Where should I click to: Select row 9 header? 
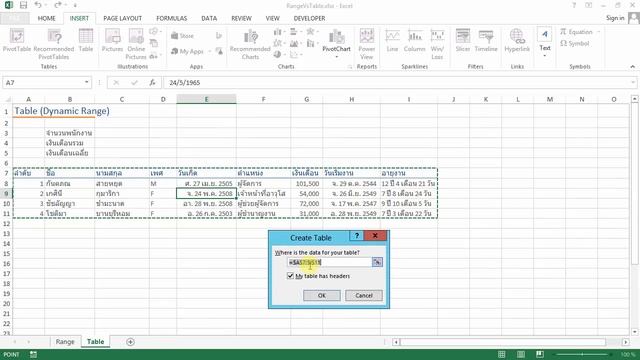[x=7, y=193]
